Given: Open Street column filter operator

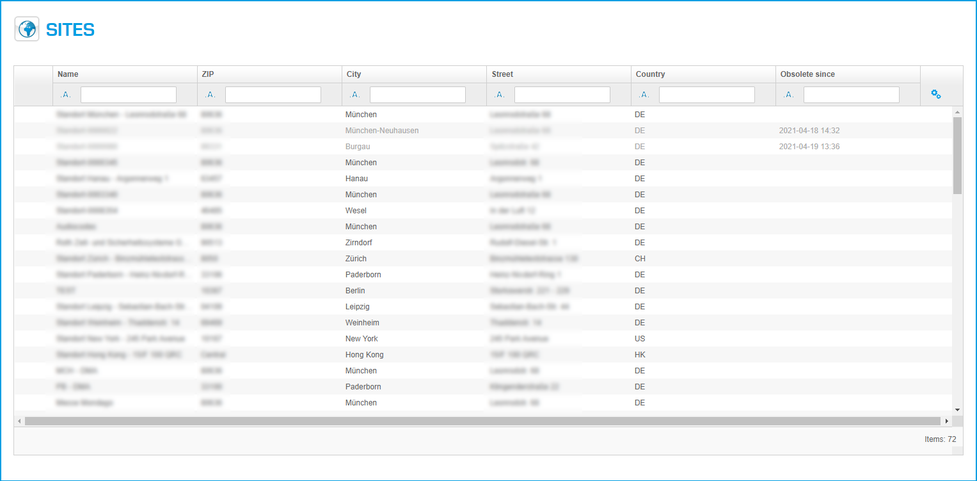Looking at the screenshot, I should click(x=500, y=95).
